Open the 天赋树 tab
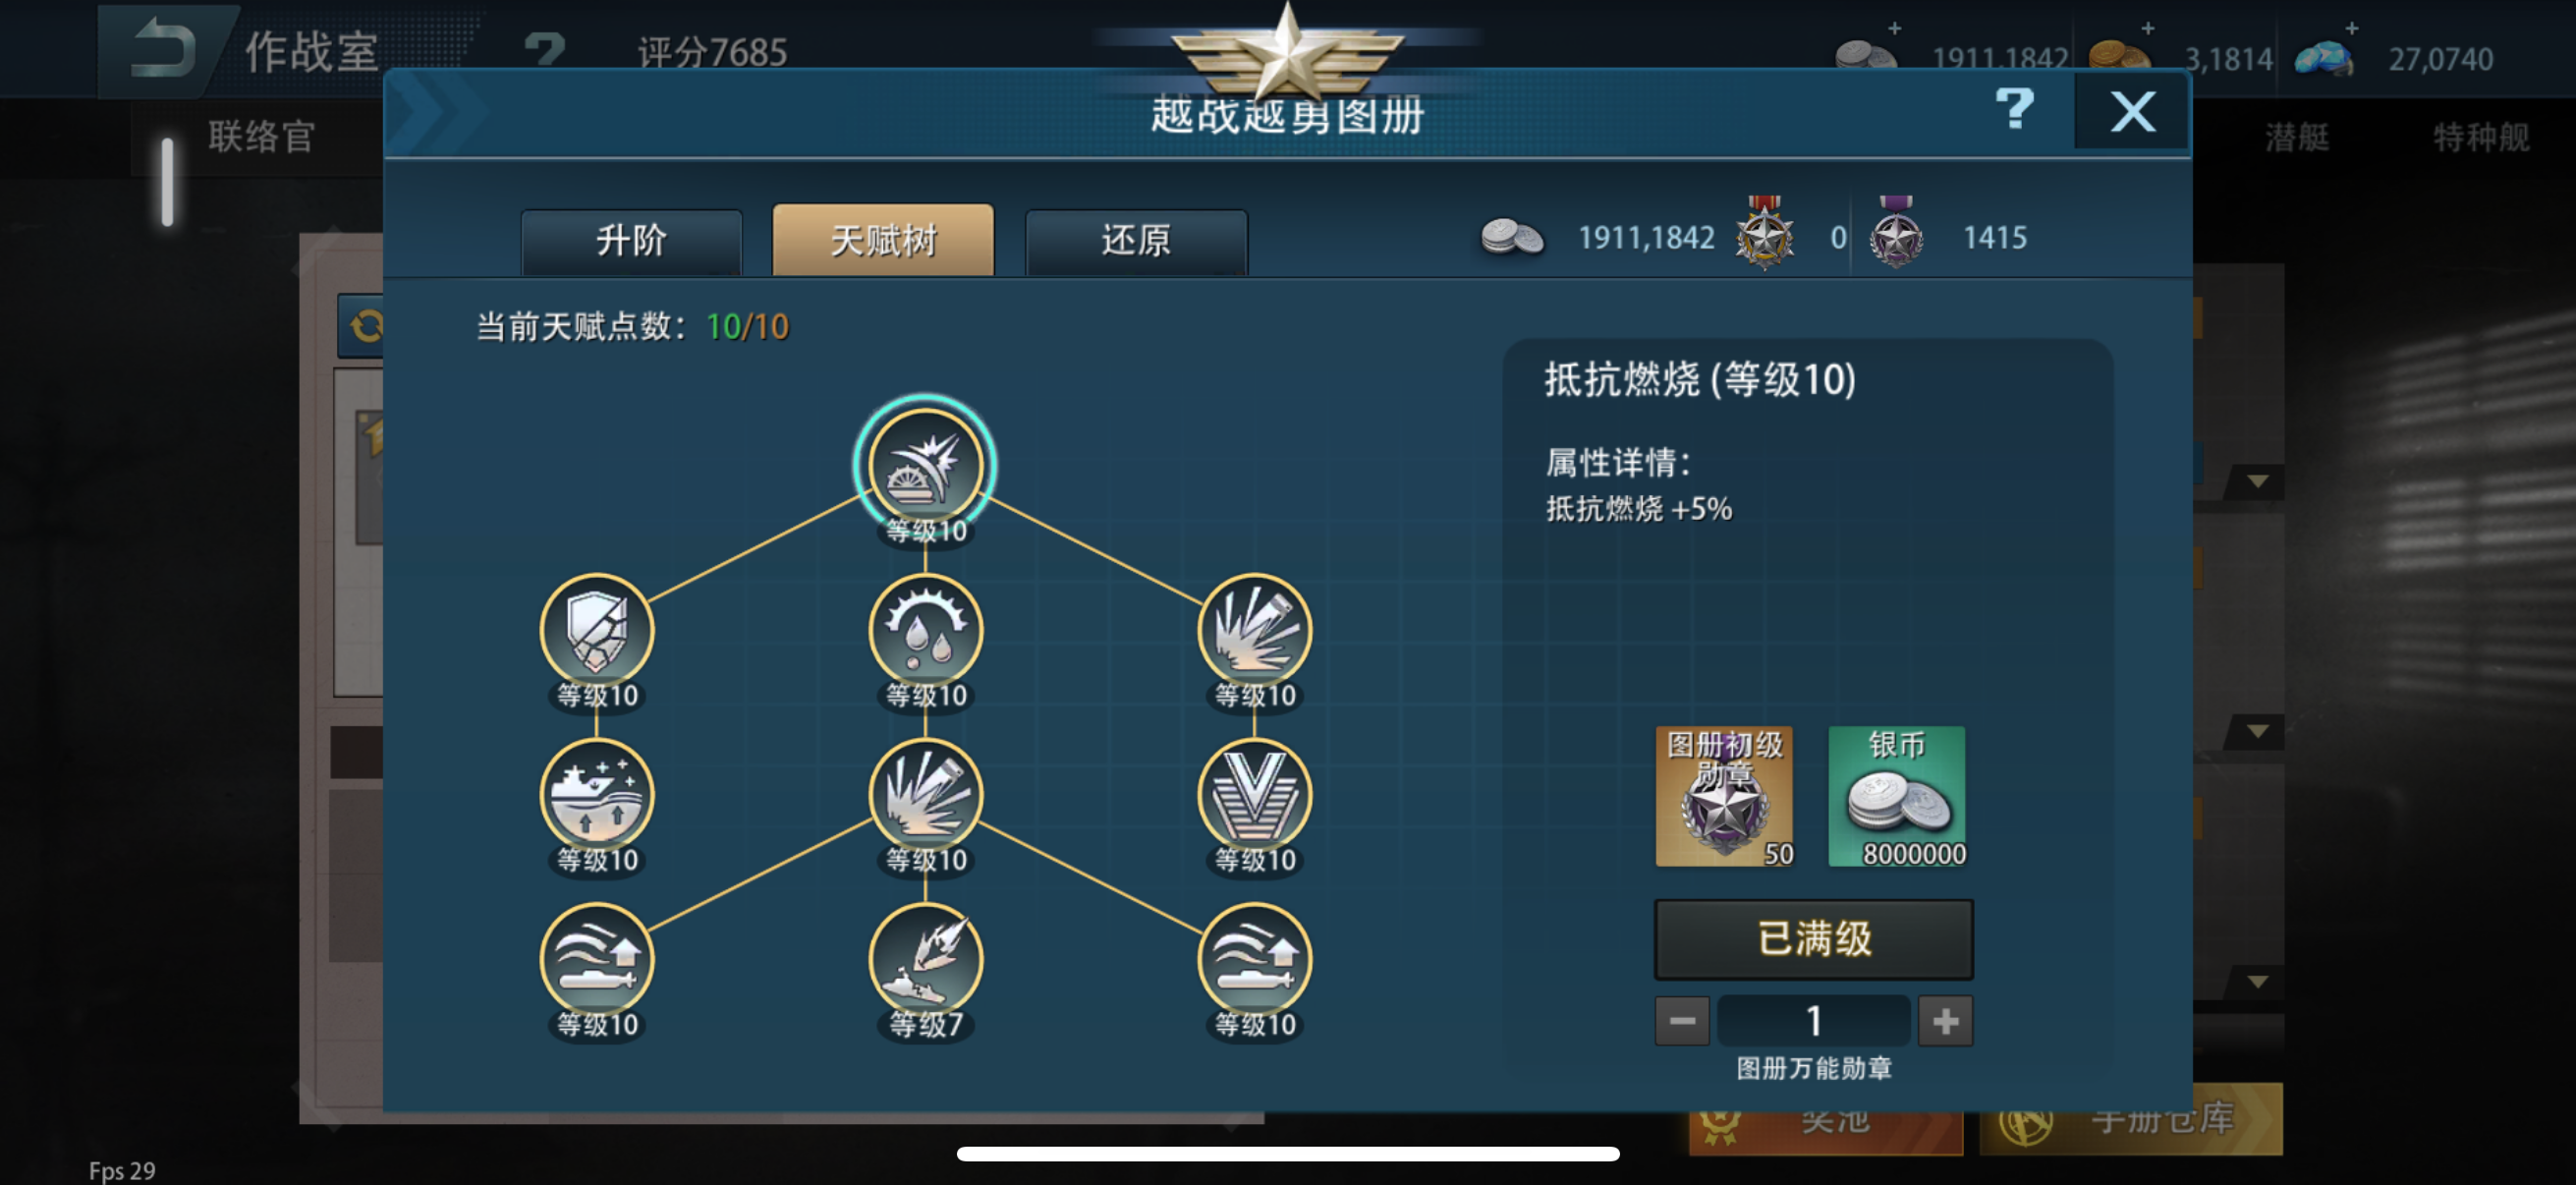The image size is (2576, 1185). [x=883, y=240]
